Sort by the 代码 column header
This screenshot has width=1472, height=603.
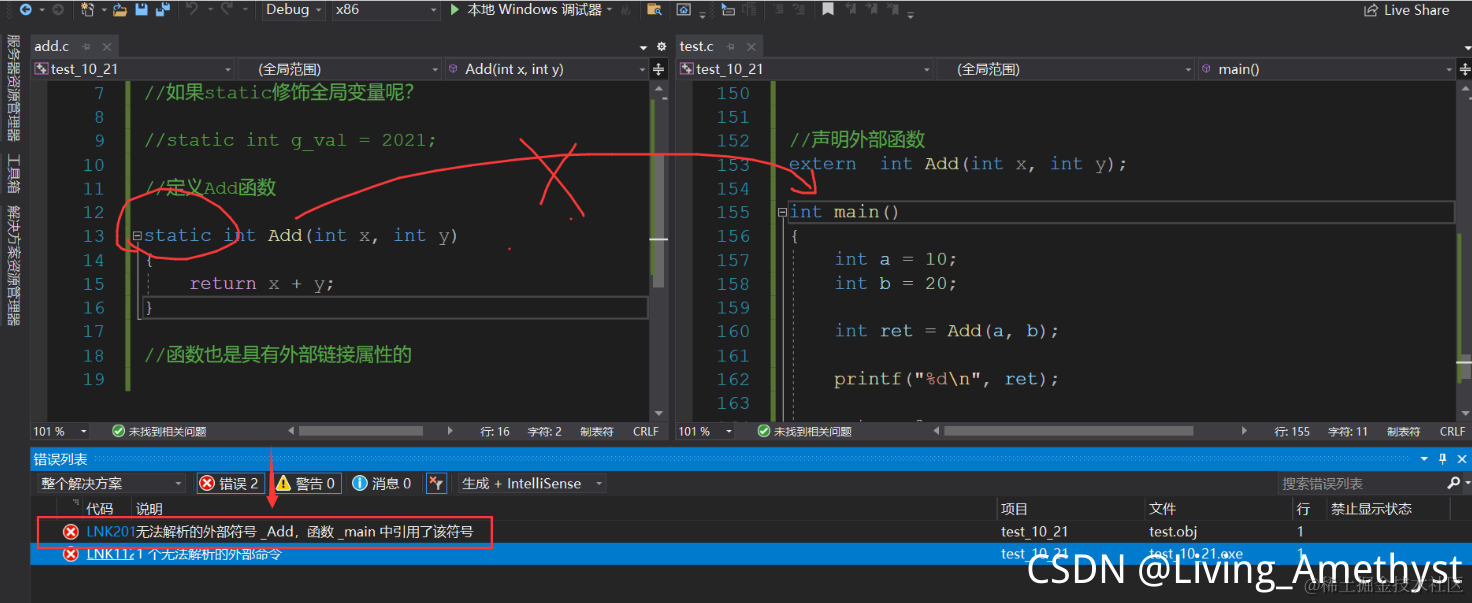pos(100,509)
